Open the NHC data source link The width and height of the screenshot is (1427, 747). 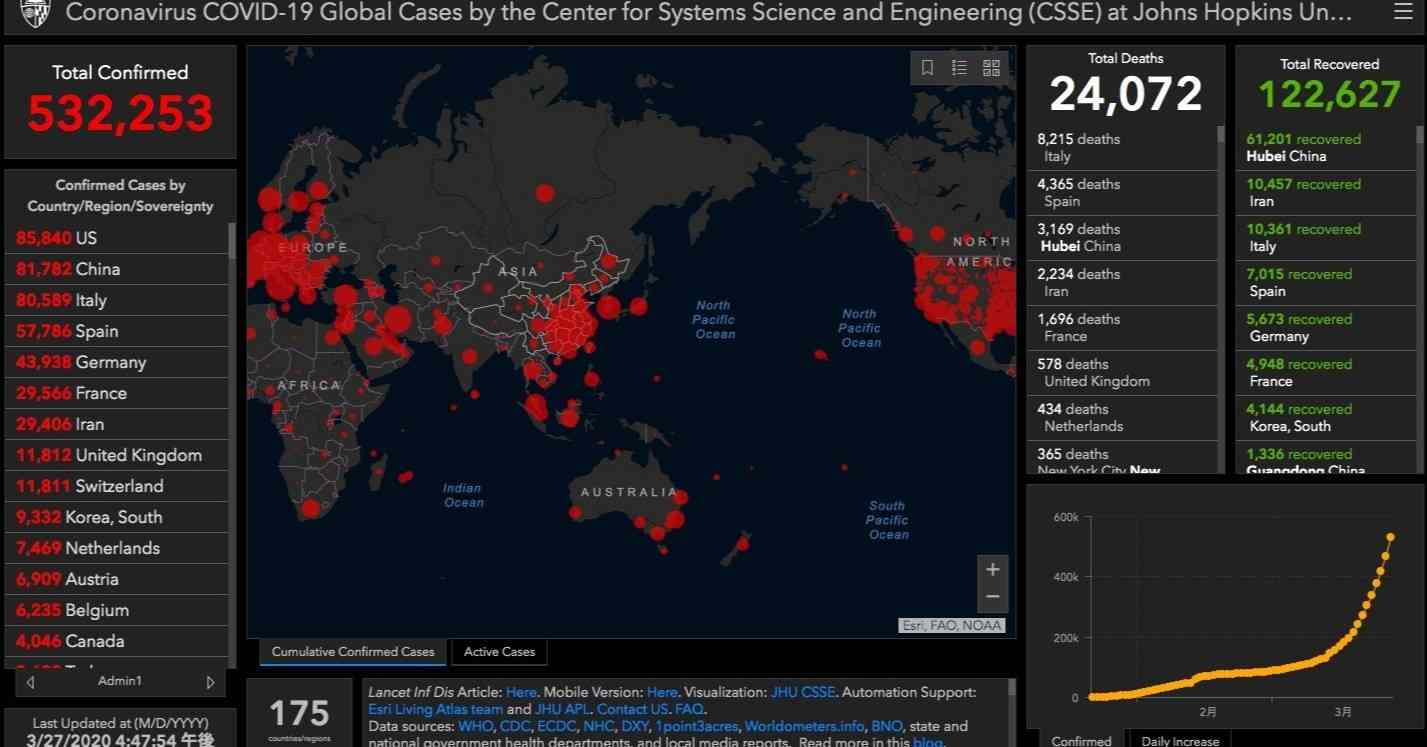598,726
